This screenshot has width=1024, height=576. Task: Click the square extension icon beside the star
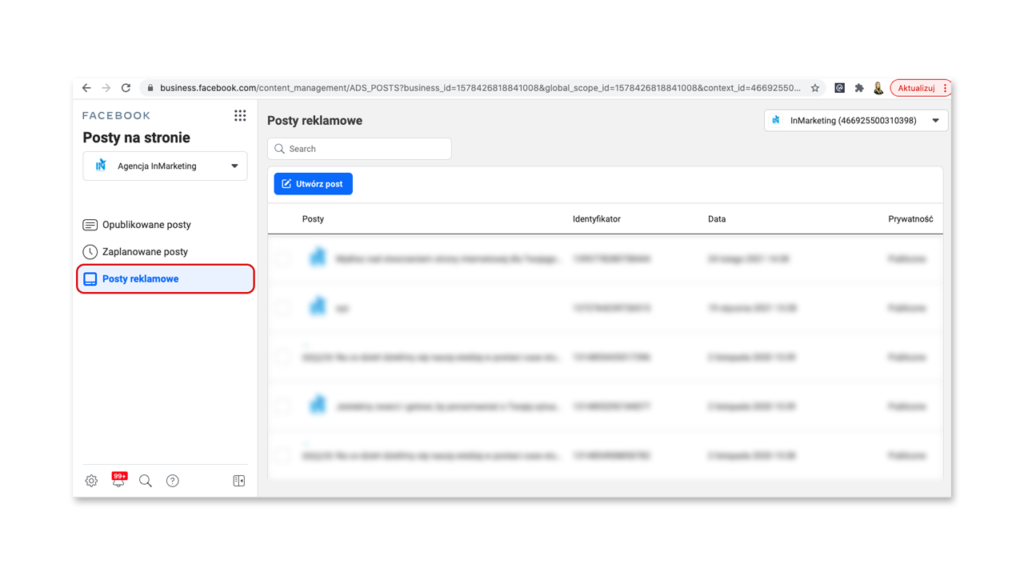(x=839, y=88)
